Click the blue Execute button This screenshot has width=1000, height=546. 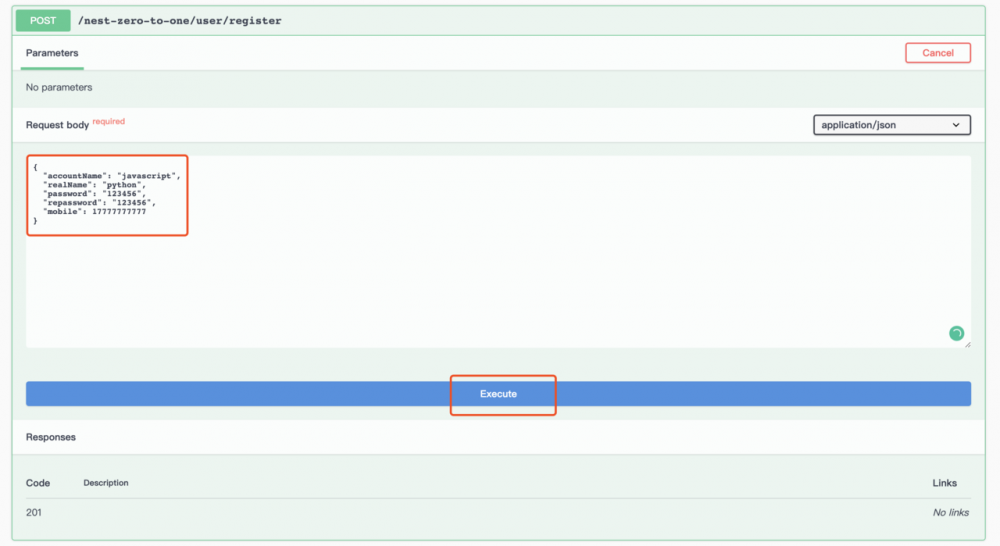click(498, 394)
